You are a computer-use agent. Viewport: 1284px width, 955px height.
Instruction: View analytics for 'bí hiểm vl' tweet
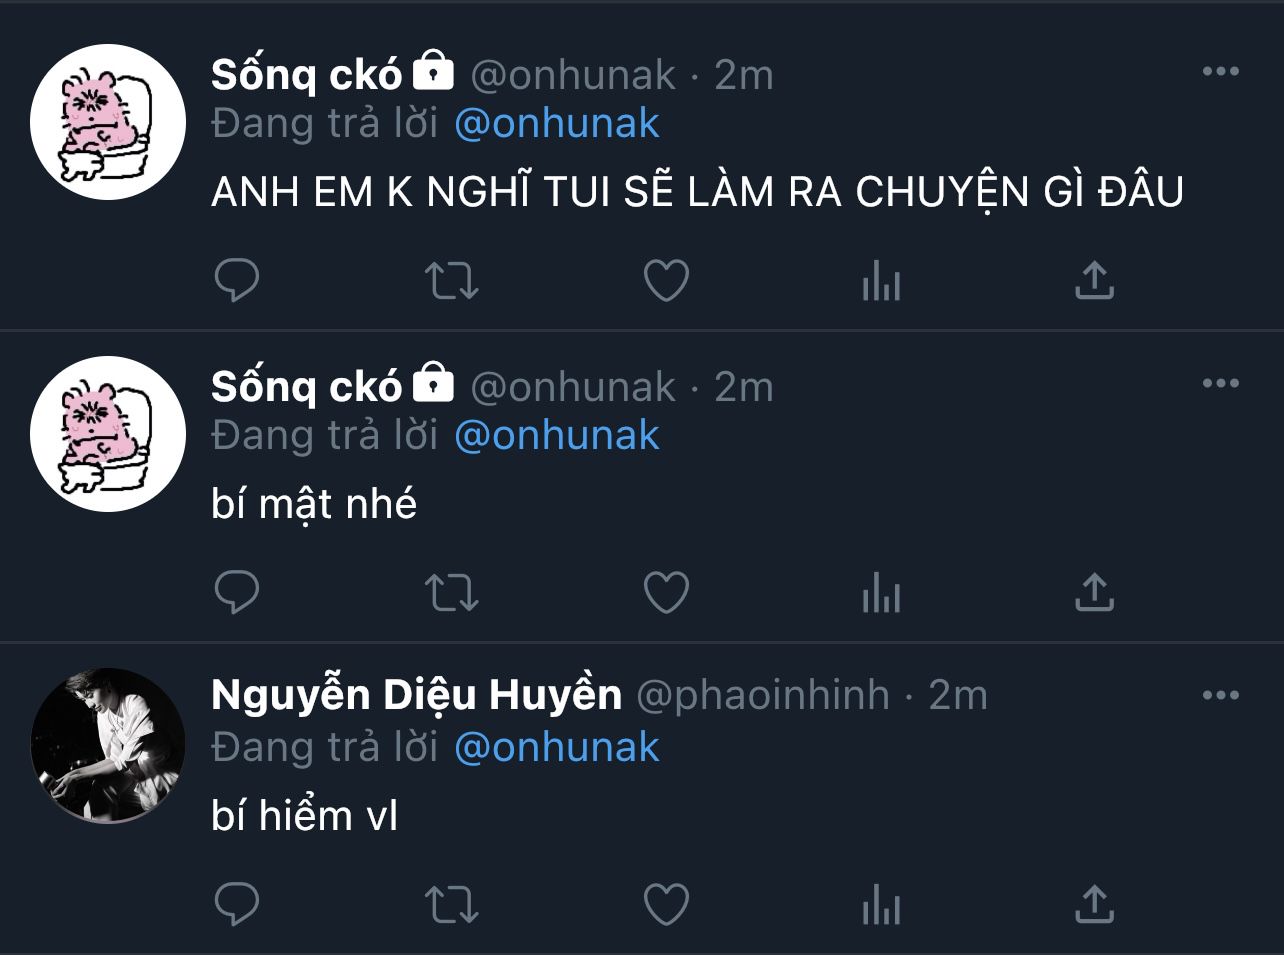point(881,905)
